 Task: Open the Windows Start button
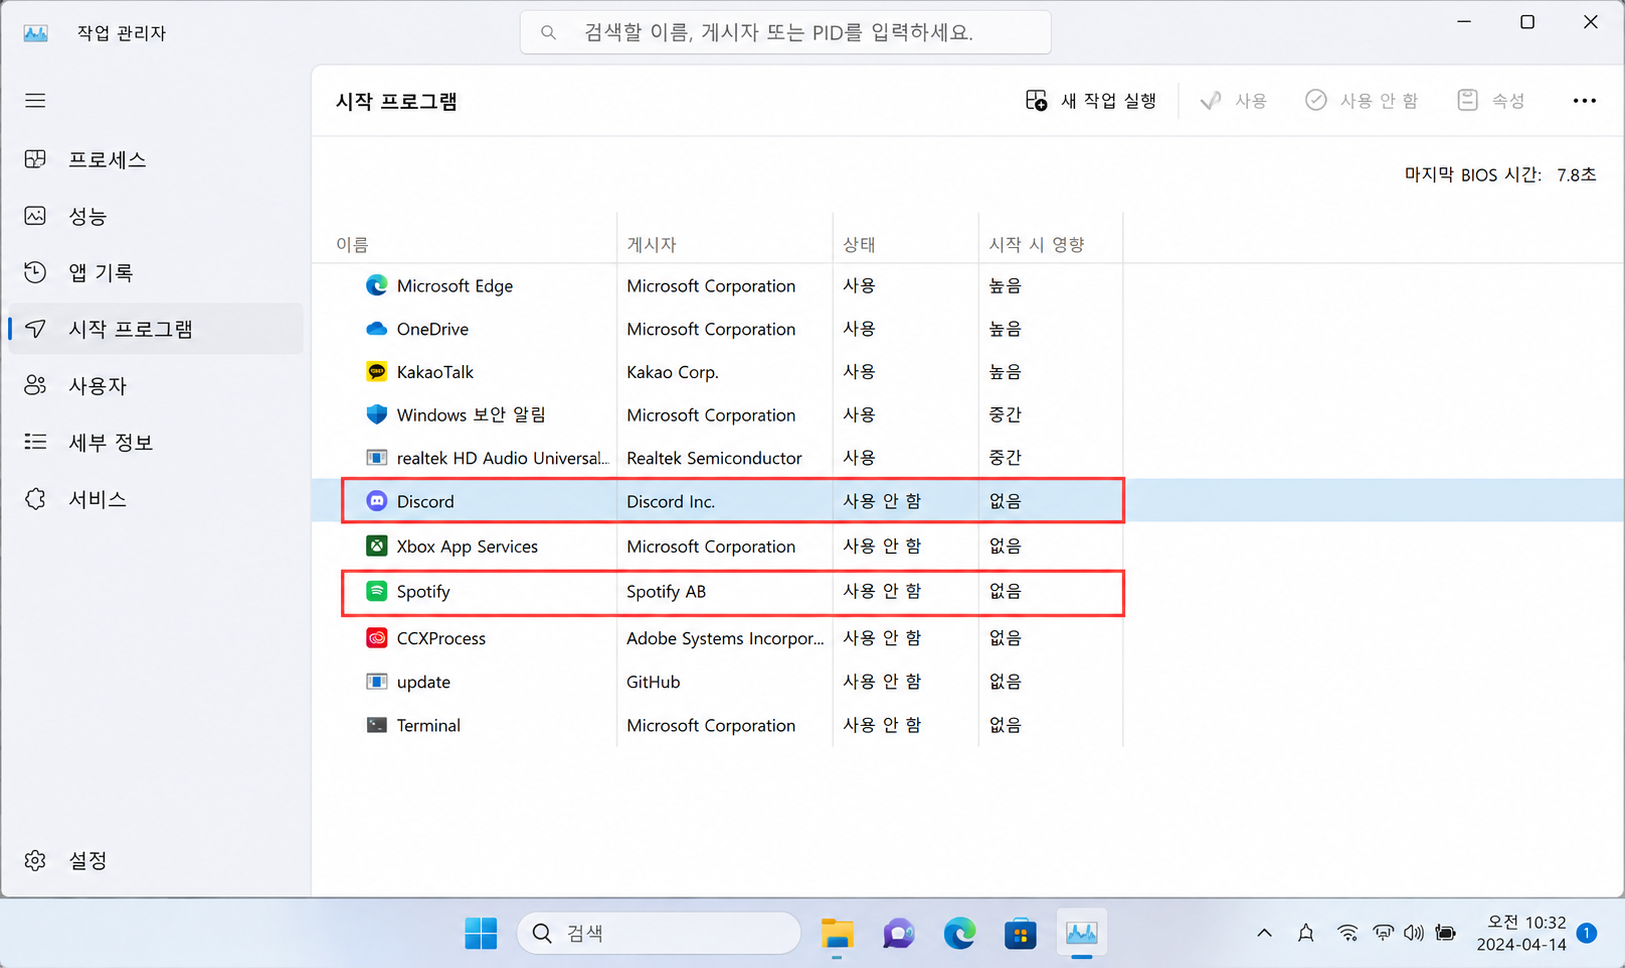(x=481, y=933)
